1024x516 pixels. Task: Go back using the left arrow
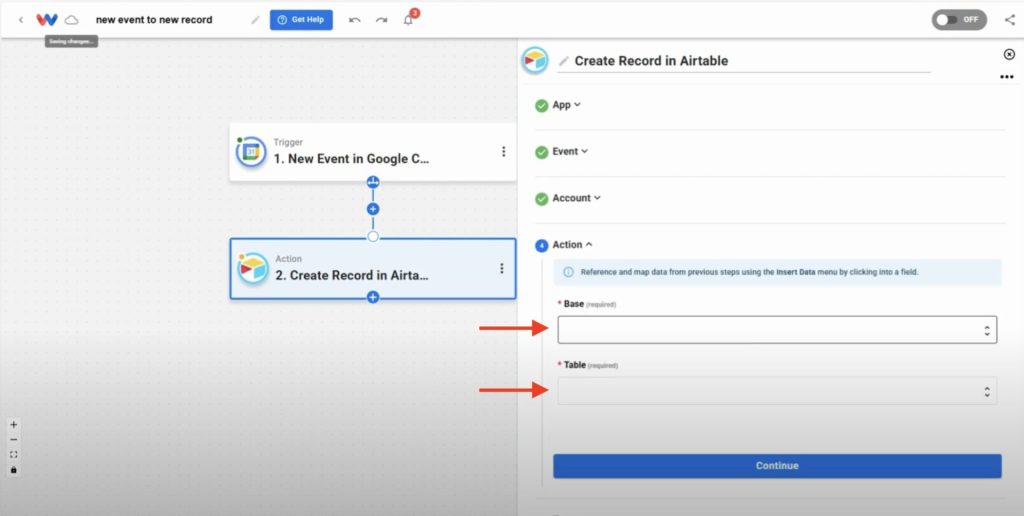(20, 20)
